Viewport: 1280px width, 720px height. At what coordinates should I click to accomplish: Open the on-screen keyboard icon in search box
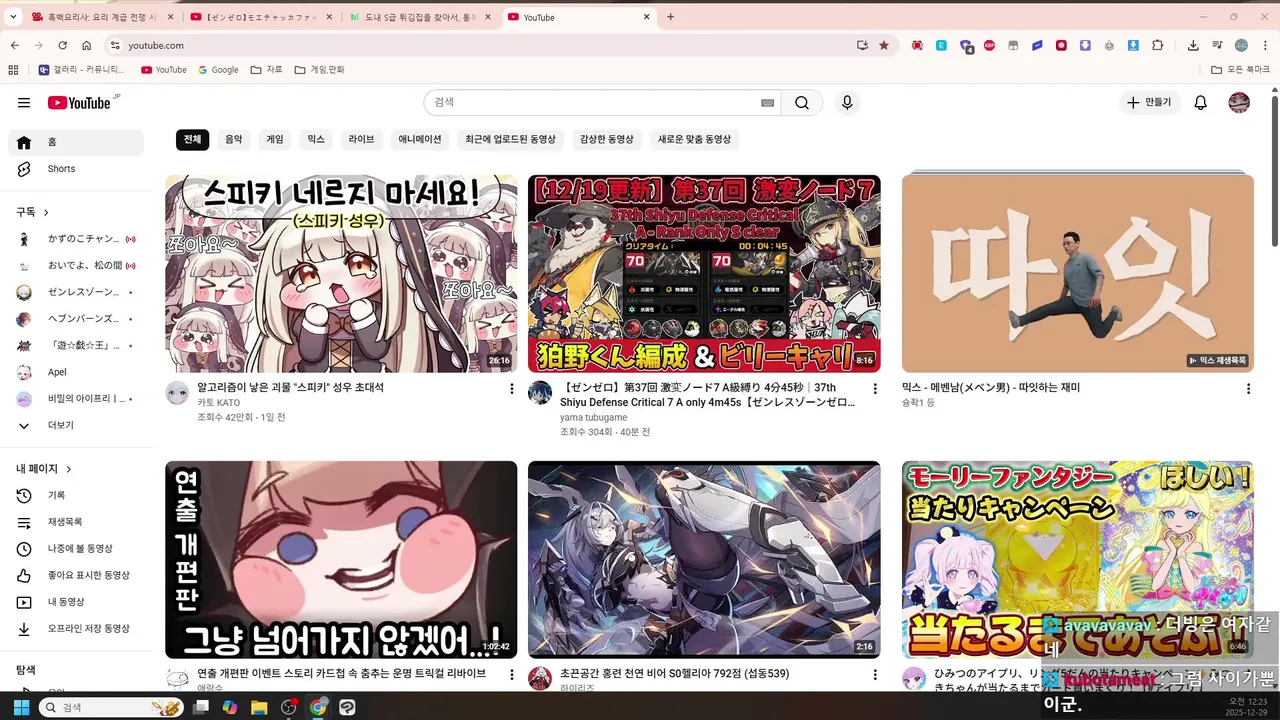click(x=767, y=103)
